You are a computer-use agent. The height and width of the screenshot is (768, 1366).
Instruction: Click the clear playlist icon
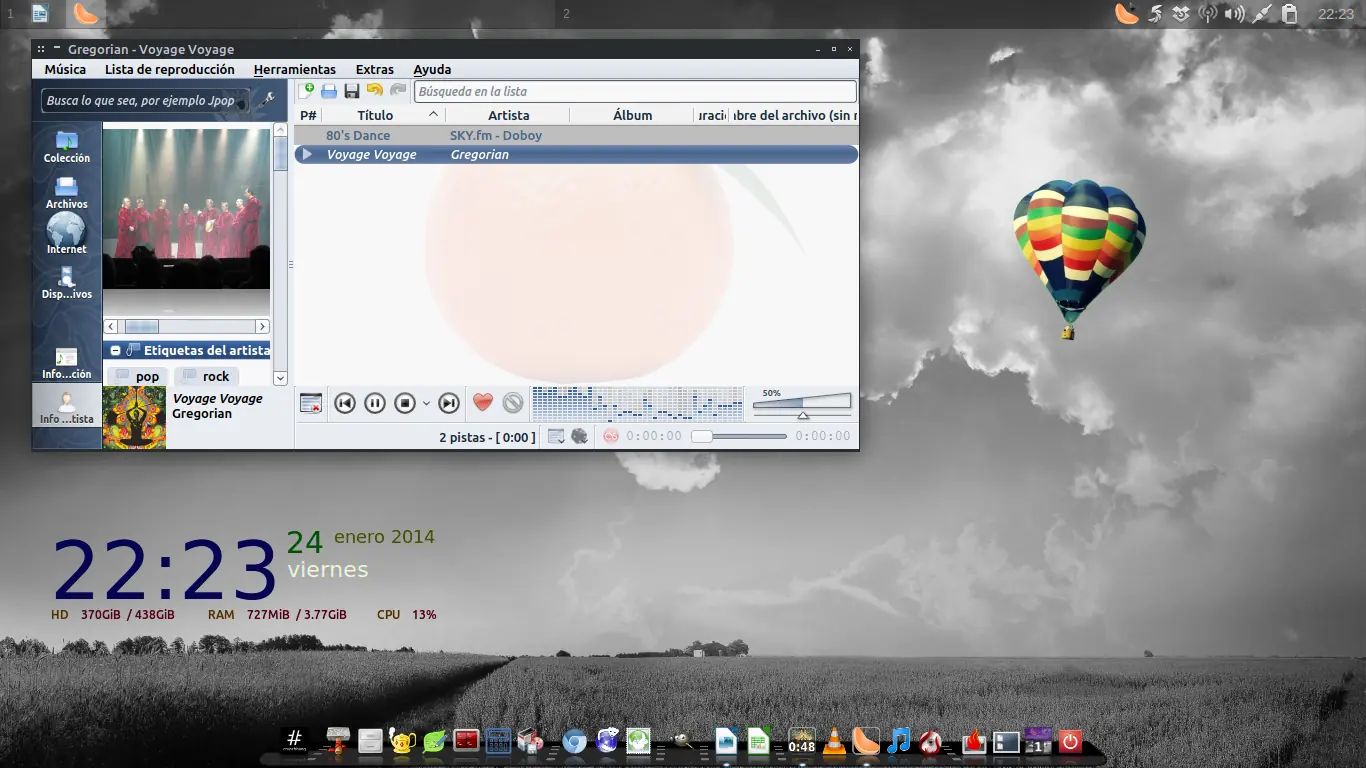click(311, 403)
